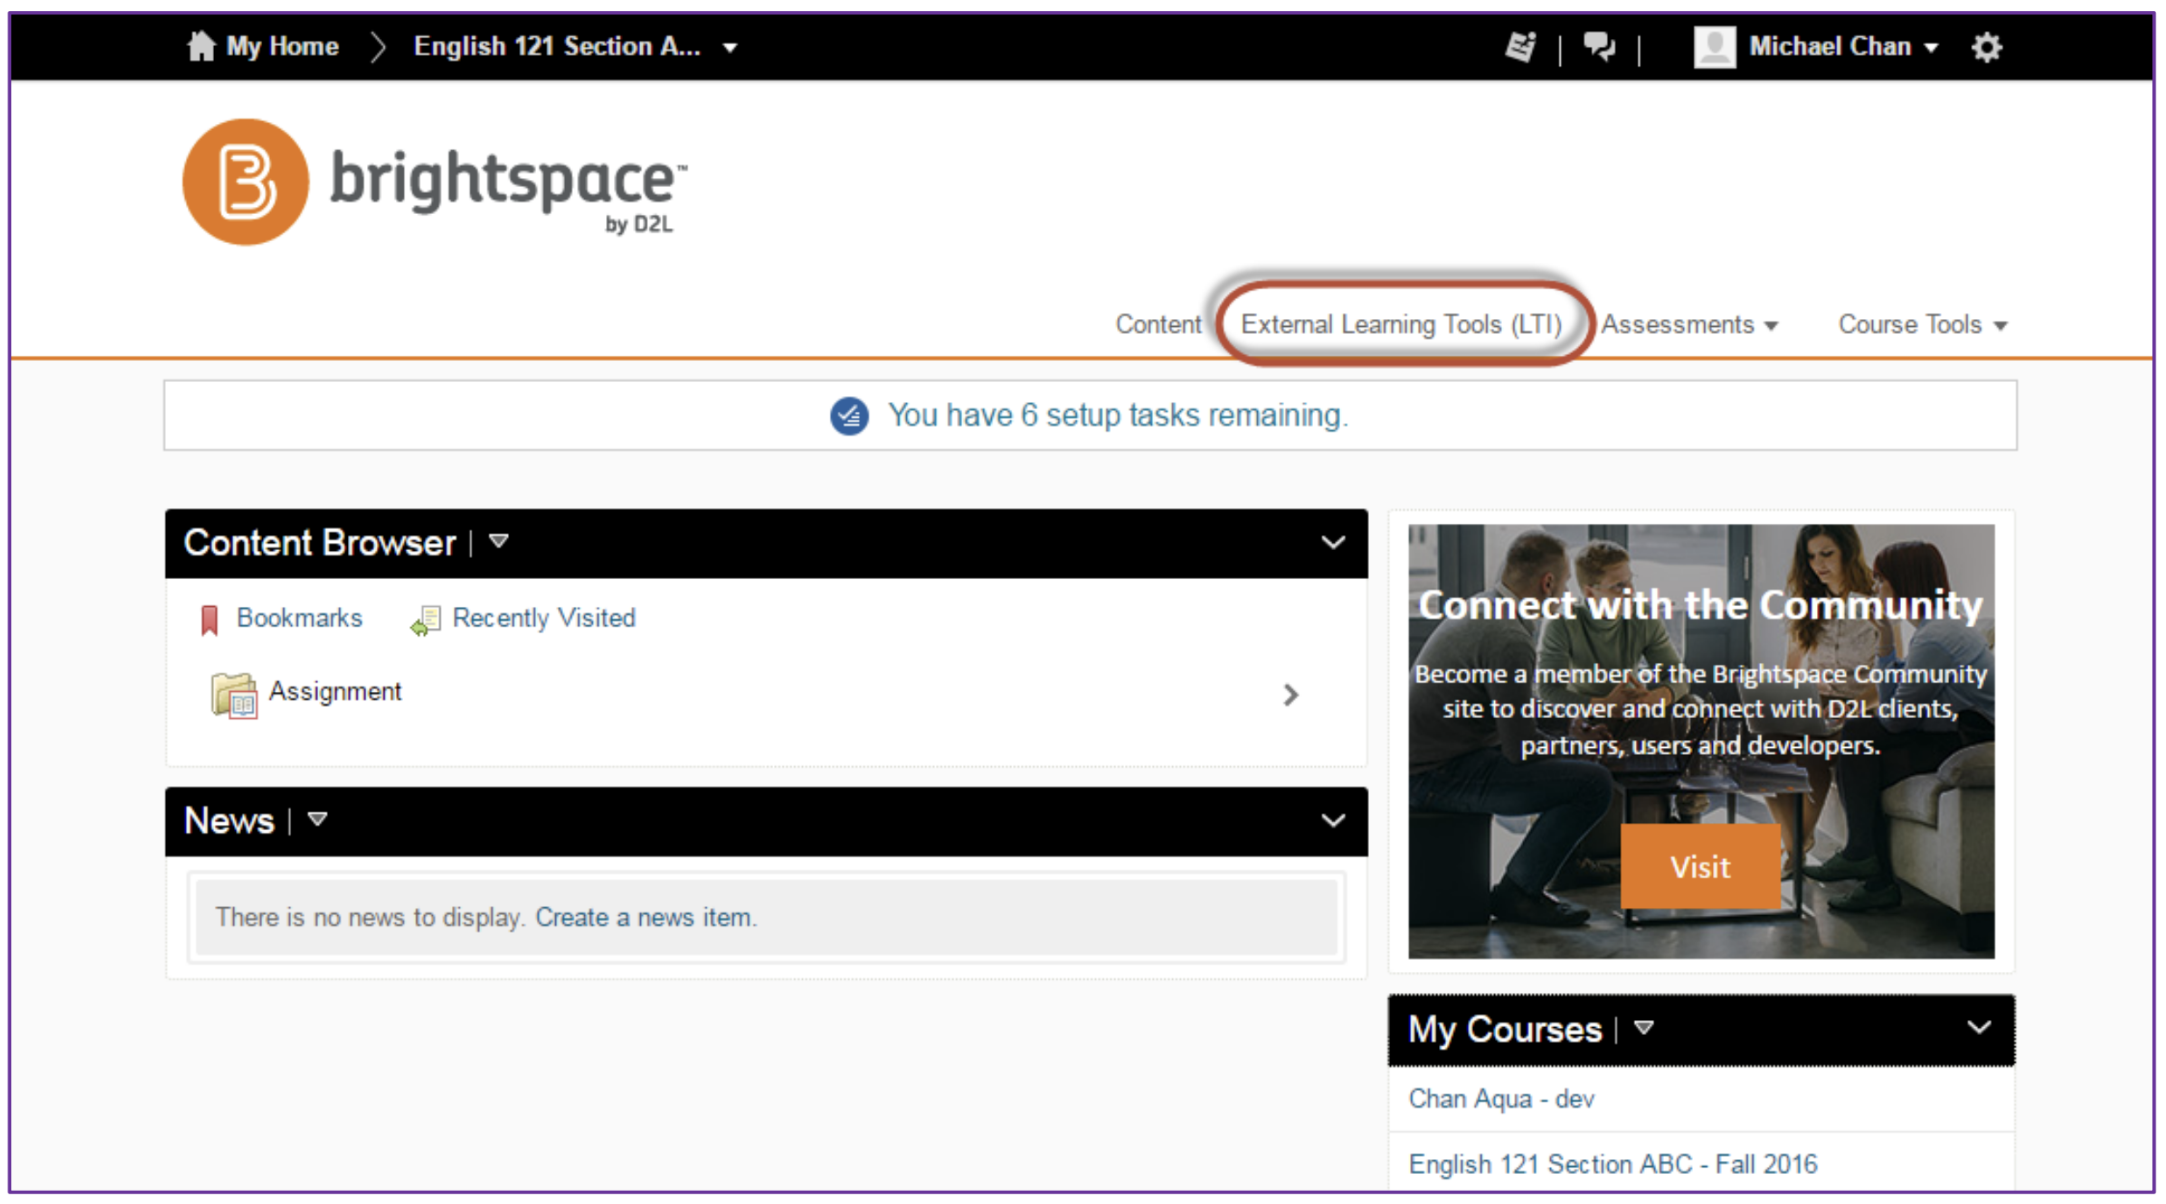Collapse the My Courses widget
This screenshot has width=2166, height=1204.
(x=1978, y=1028)
